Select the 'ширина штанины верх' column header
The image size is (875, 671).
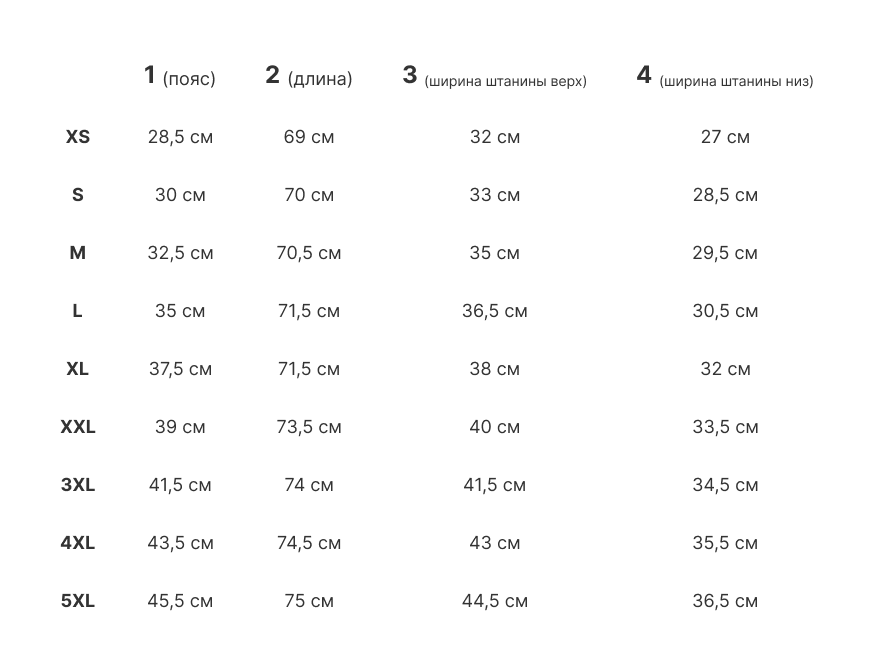click(495, 78)
